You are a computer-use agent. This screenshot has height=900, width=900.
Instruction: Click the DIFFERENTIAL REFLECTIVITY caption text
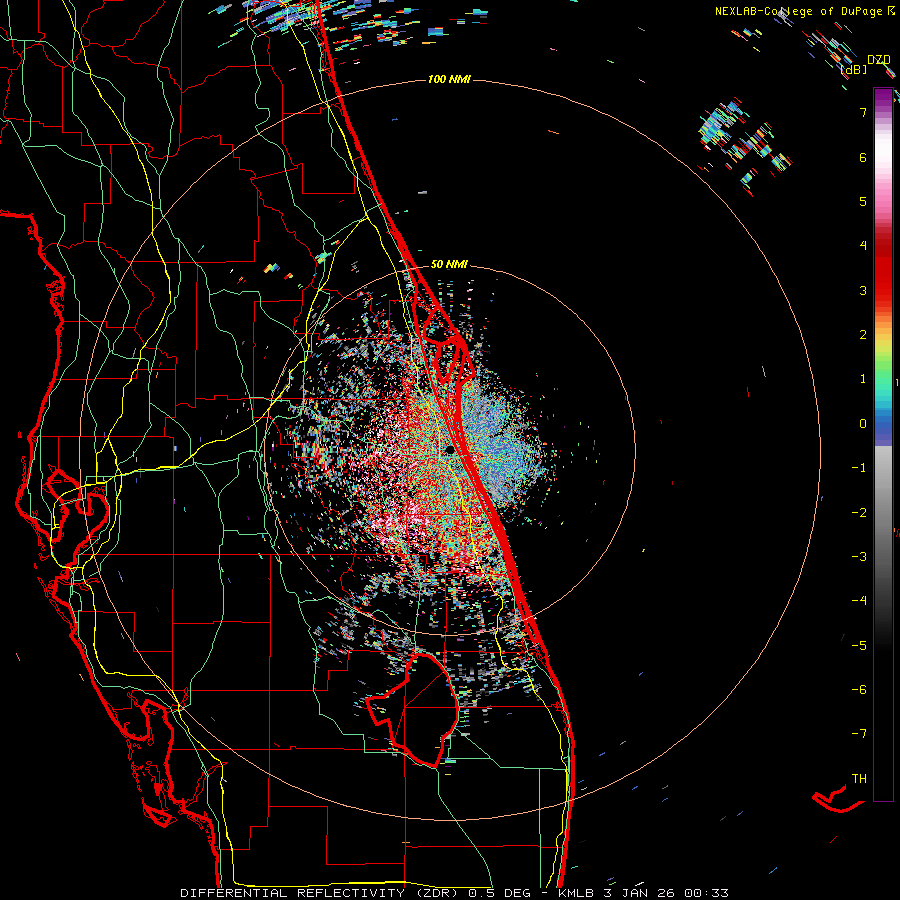click(x=292, y=893)
